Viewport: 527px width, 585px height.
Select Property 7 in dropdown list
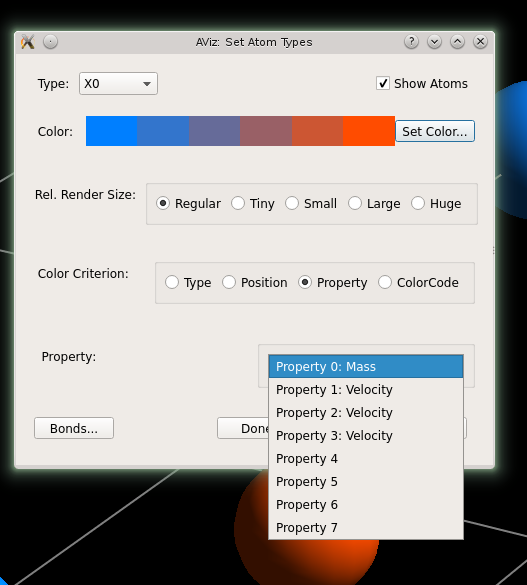tap(366, 528)
